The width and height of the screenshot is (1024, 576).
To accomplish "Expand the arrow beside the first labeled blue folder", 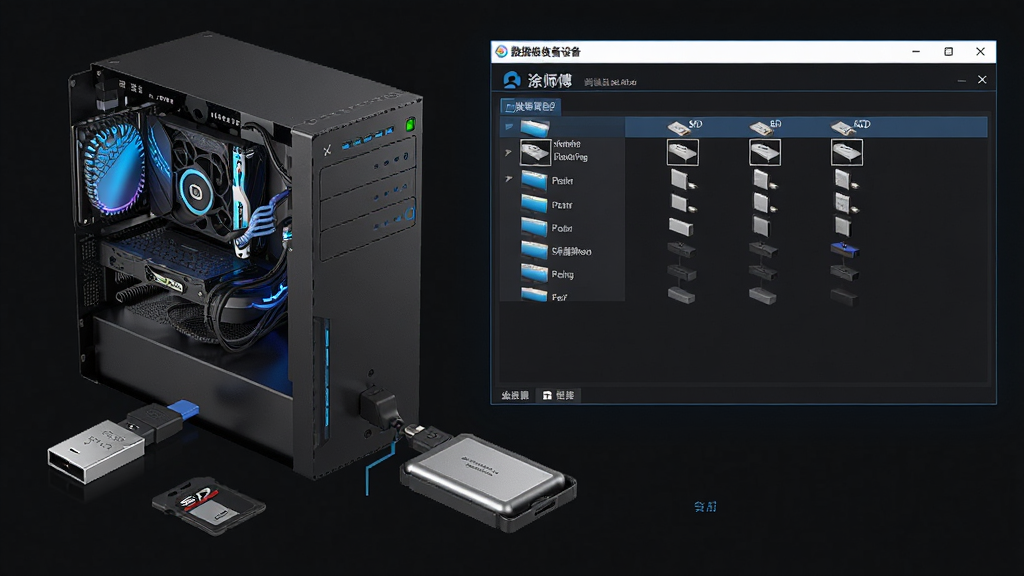I will (509, 179).
